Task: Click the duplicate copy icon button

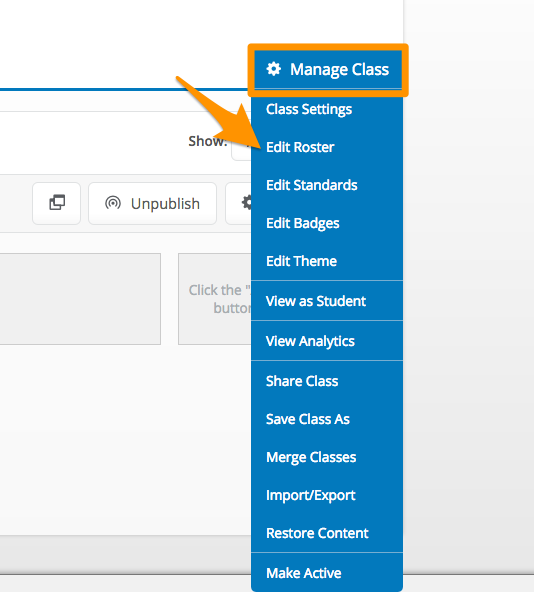Action: (x=57, y=203)
